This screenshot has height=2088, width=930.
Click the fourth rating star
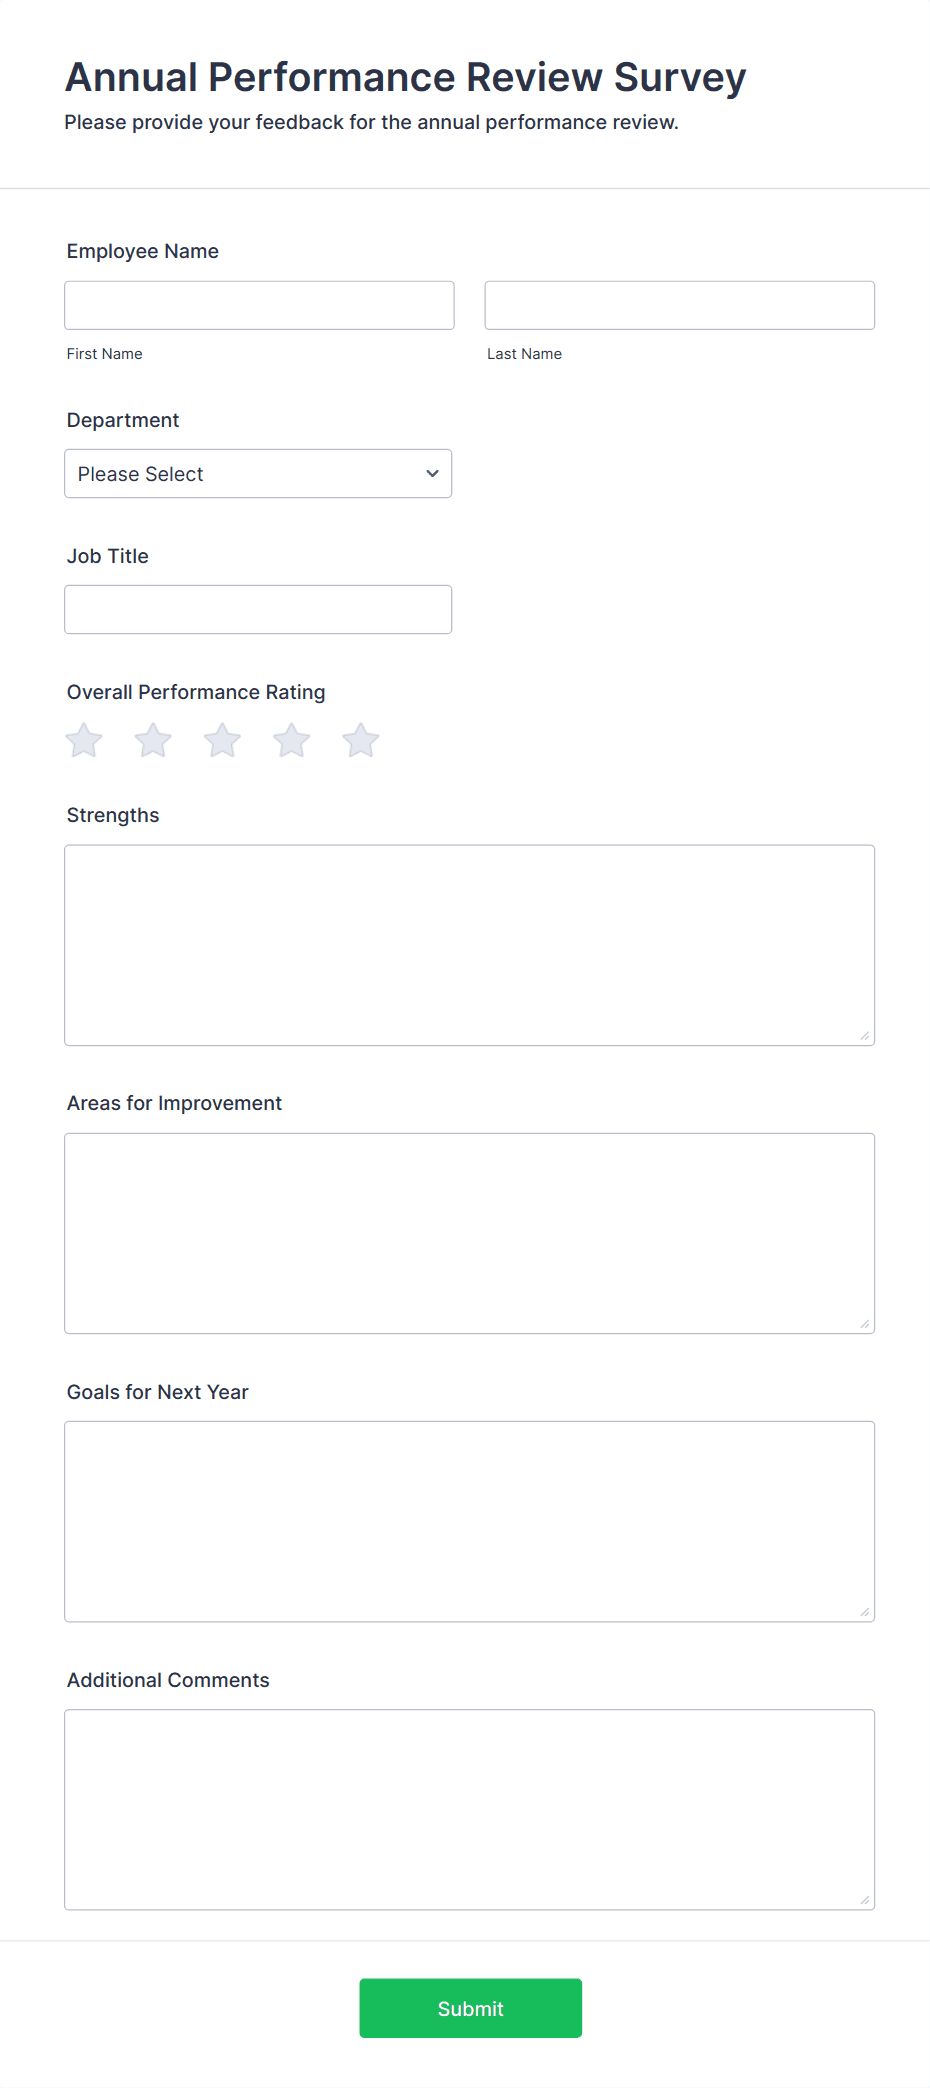pos(291,740)
